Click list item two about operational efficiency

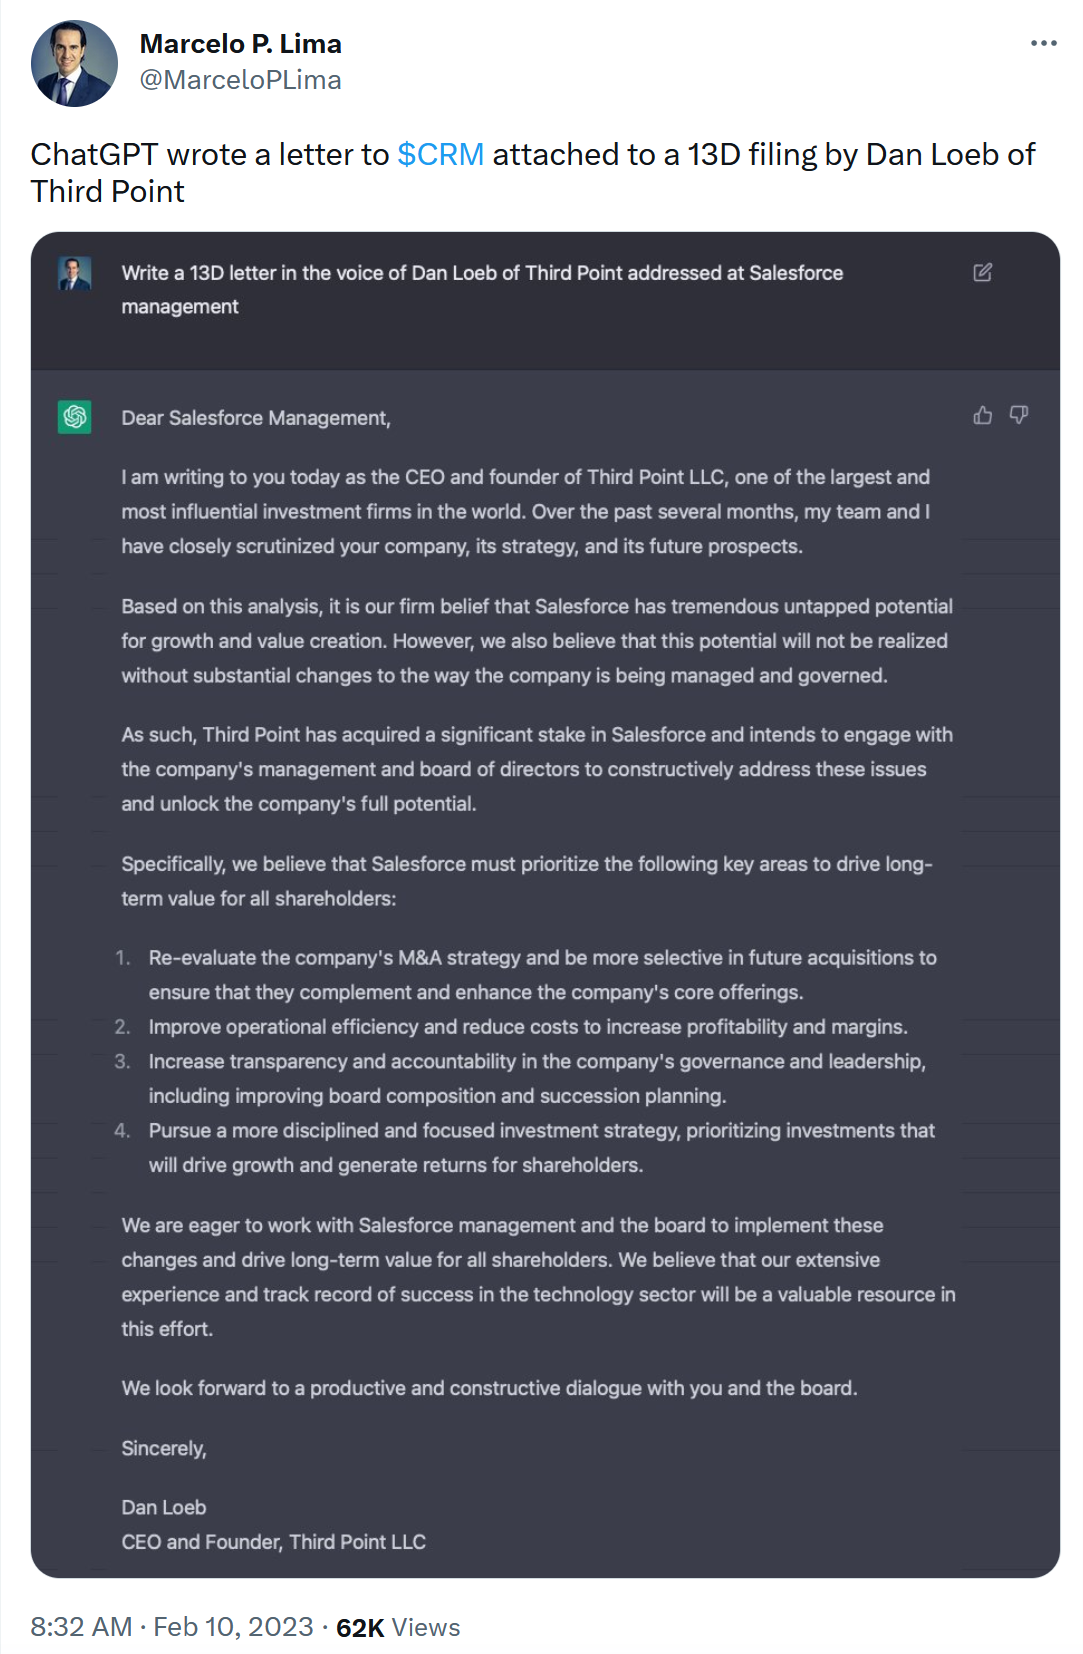527,1027
